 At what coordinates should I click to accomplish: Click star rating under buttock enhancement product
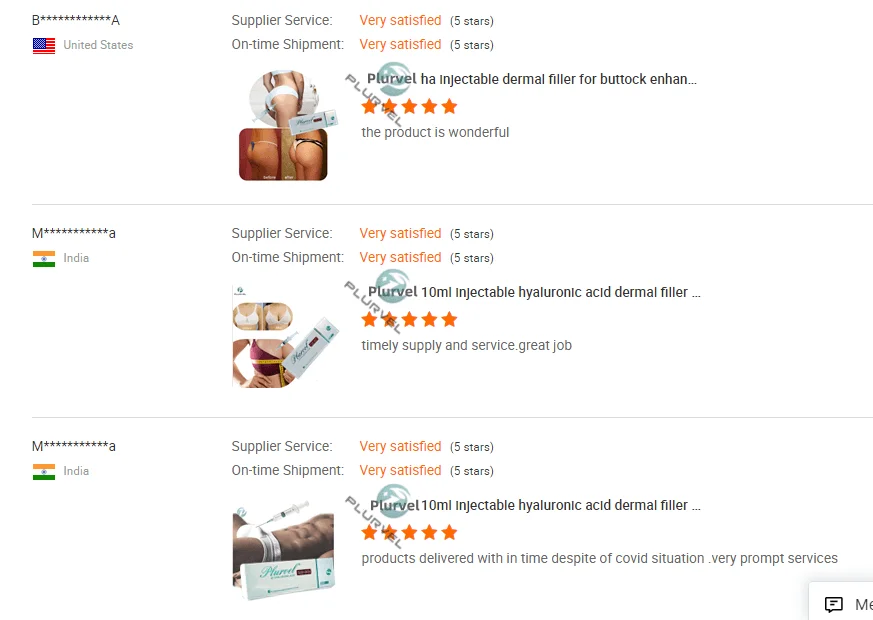409,106
